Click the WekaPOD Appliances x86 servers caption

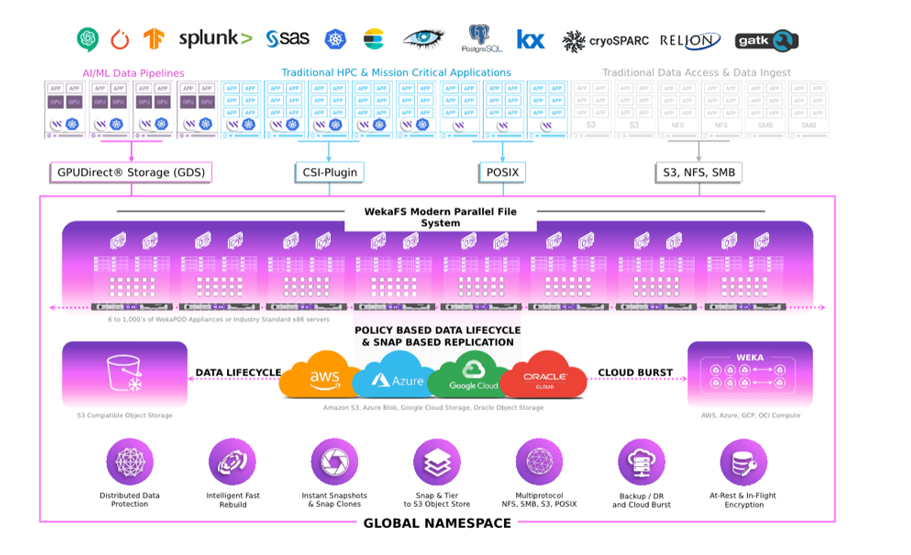218,320
